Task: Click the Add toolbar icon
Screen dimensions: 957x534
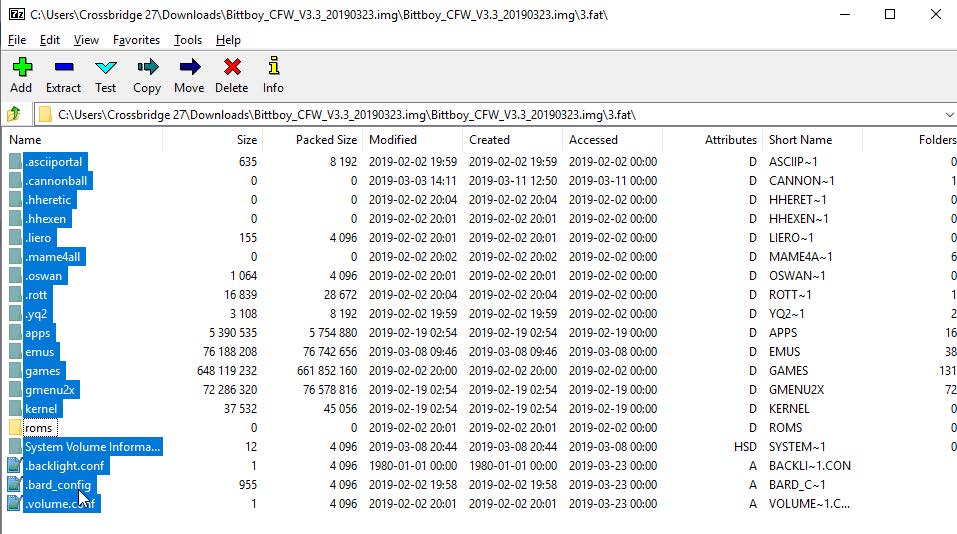Action: click(x=22, y=67)
